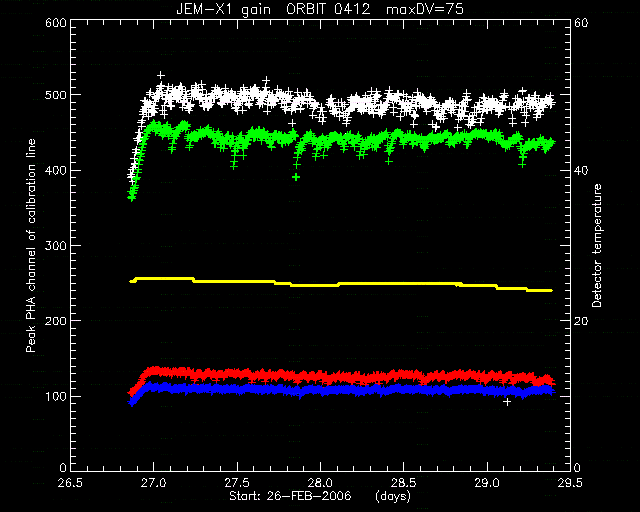Image resolution: width=640 pixels, height=512 pixels.
Task: Click the red data series band
Action: click(342, 376)
